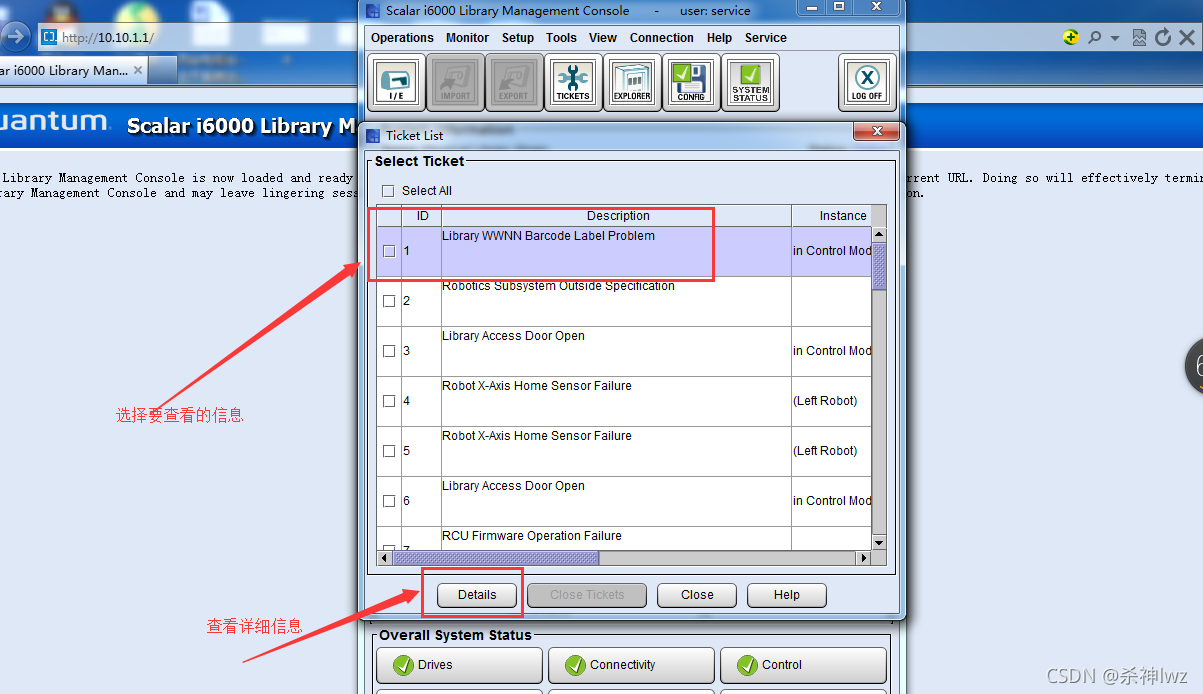
Task: Sort by the Description column header
Action: [x=617, y=216]
